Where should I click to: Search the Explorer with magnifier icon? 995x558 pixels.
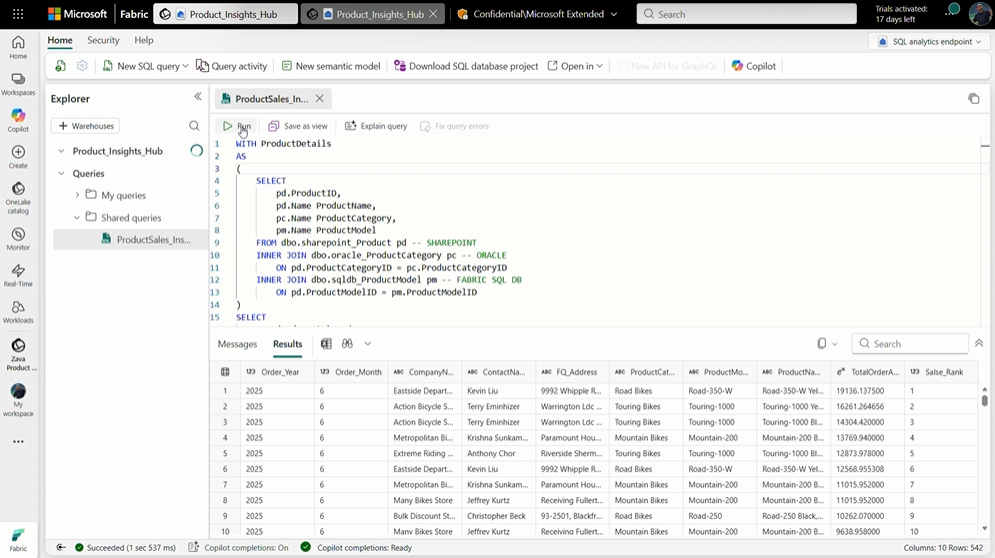(194, 126)
